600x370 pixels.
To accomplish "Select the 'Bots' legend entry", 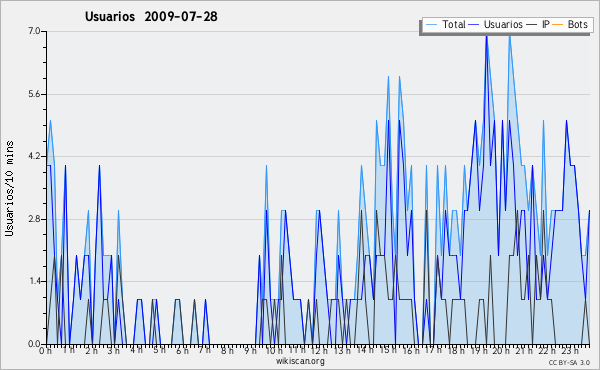I will tap(577, 24).
